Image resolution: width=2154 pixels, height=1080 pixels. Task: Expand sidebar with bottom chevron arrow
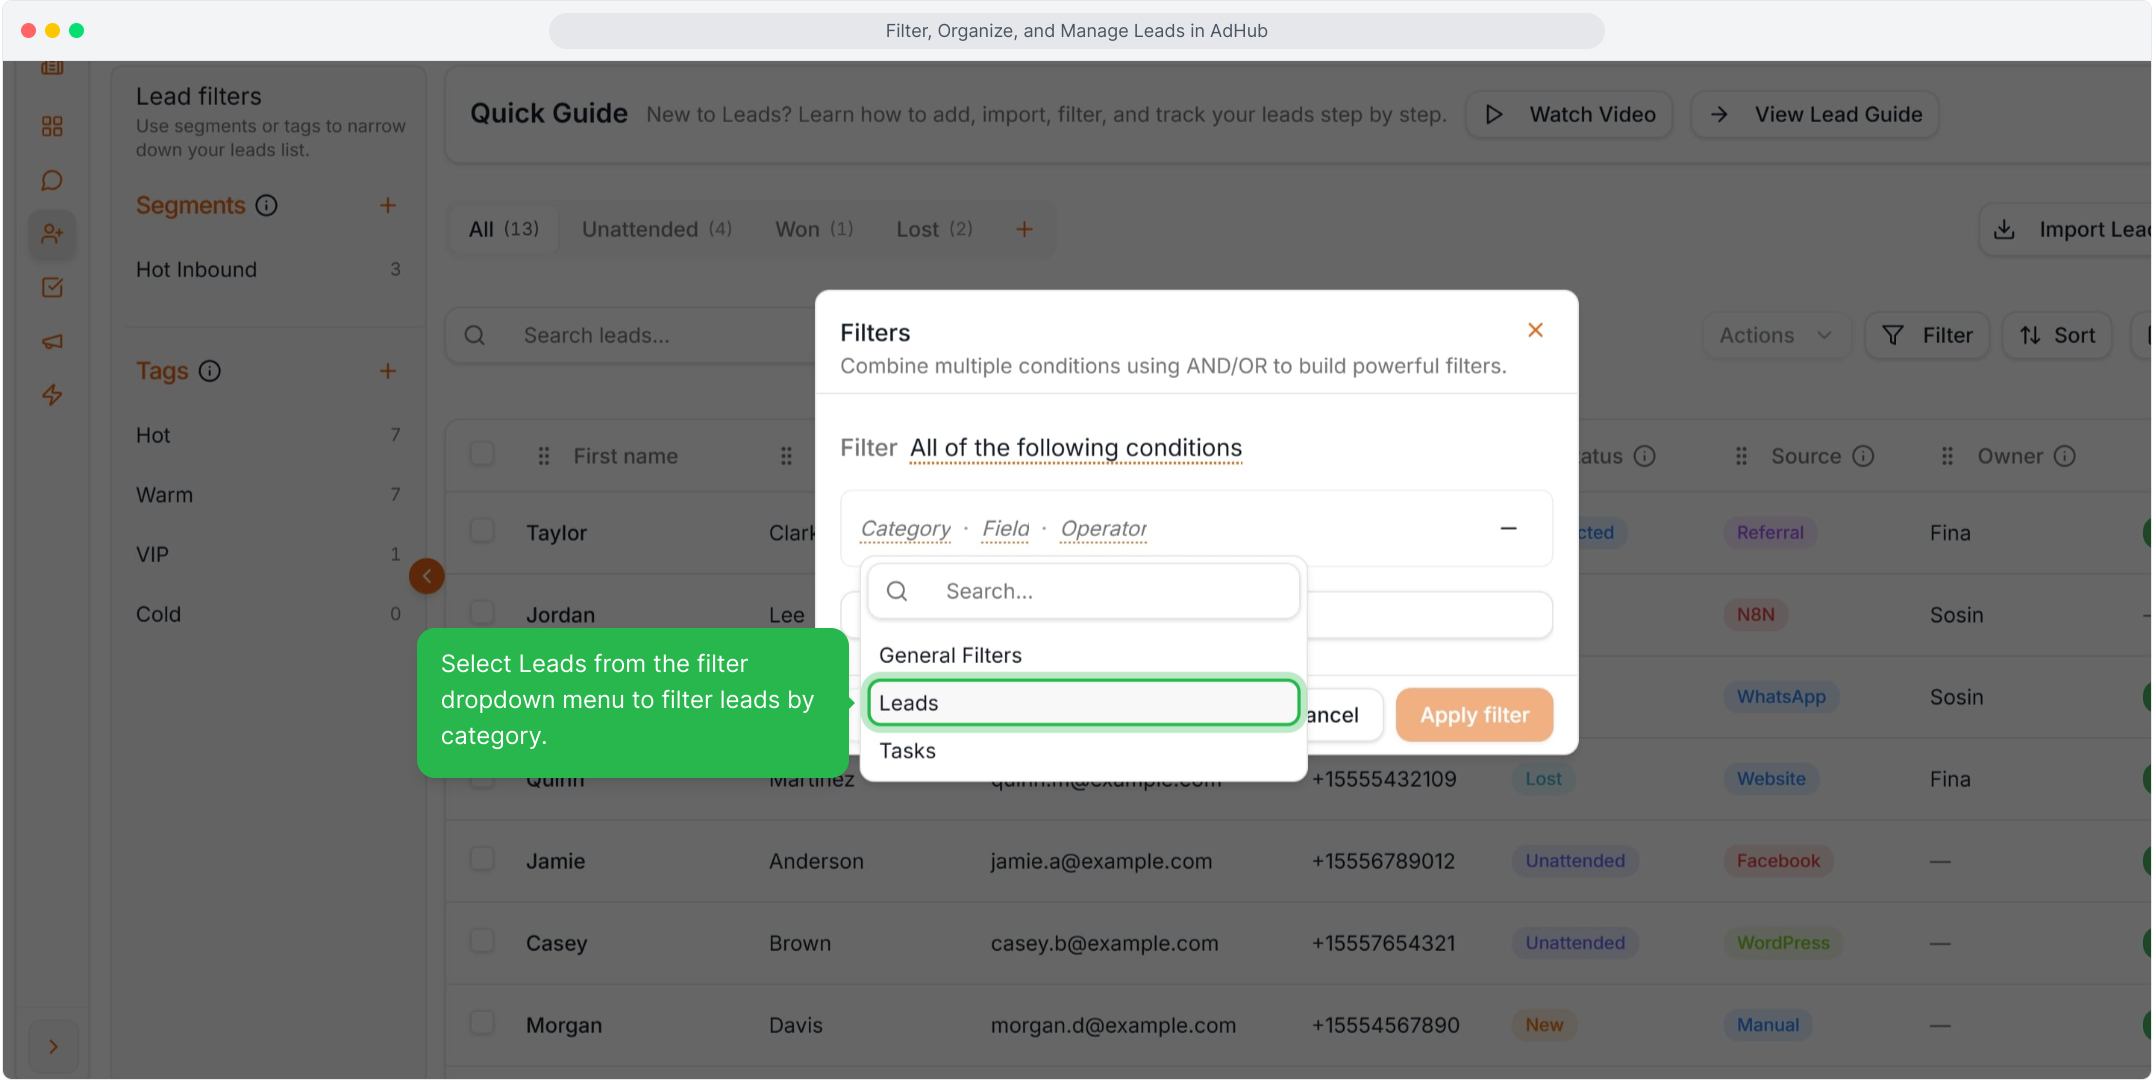53,1047
